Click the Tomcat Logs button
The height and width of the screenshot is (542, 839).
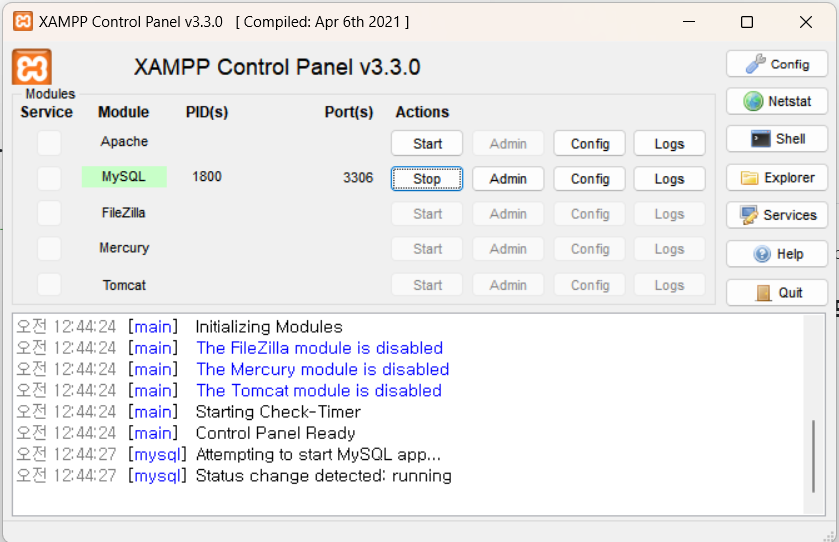pos(669,285)
